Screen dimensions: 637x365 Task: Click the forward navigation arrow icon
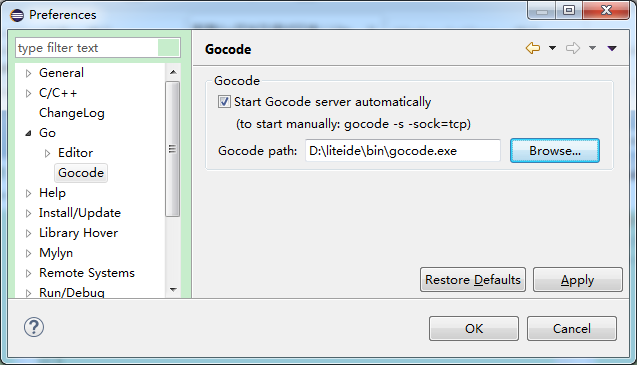point(573,48)
